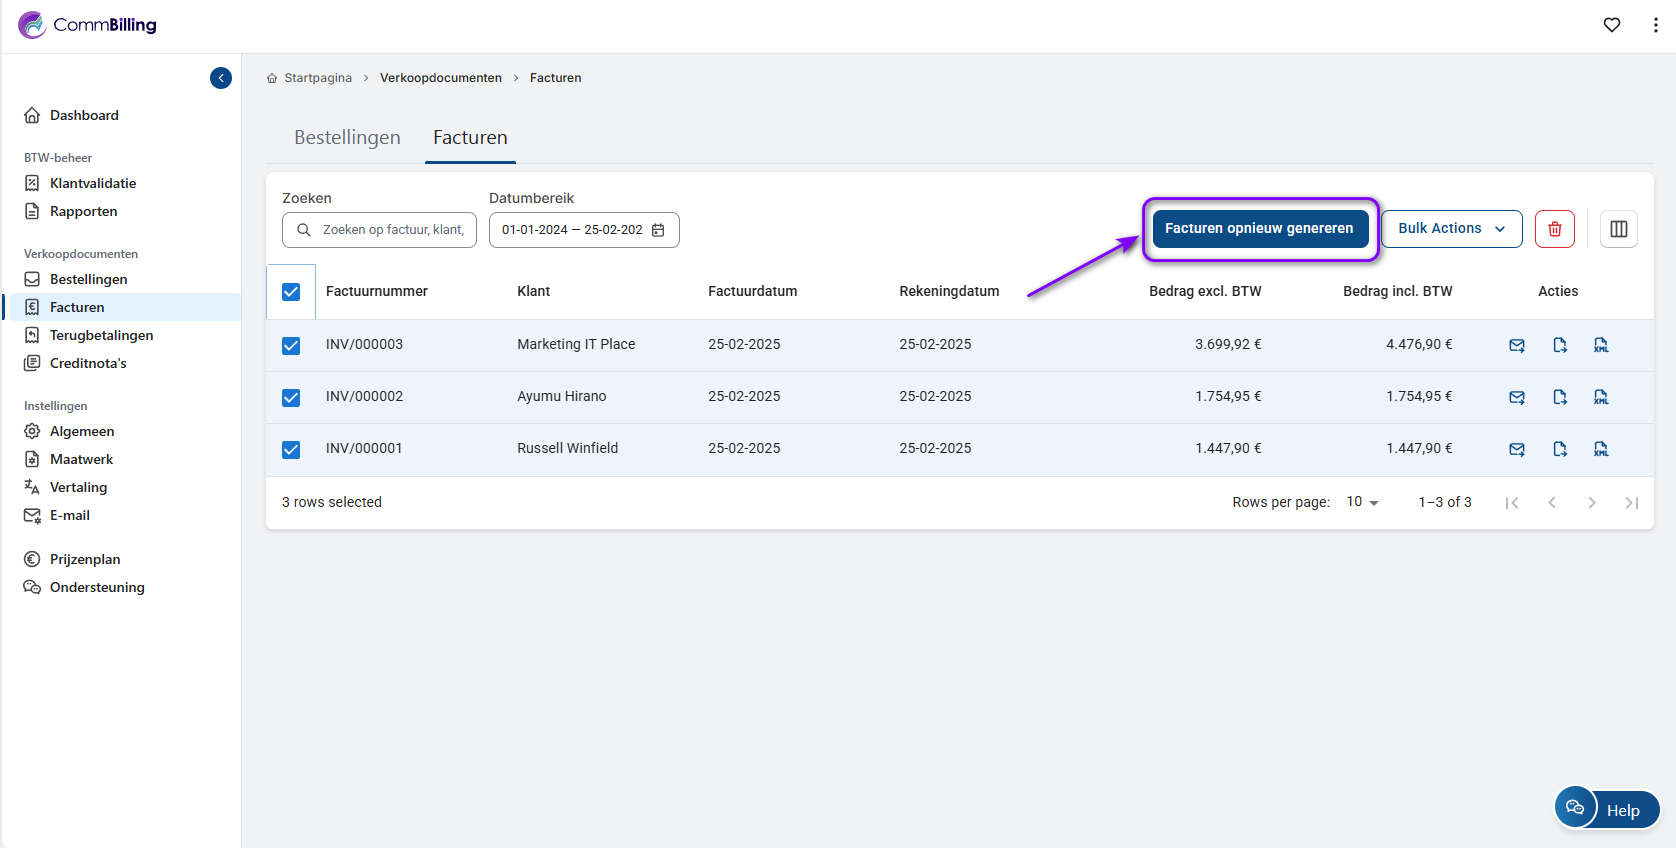Image resolution: width=1676 pixels, height=848 pixels.
Task: Click email icon for invoice INV/000003
Action: pos(1516,345)
